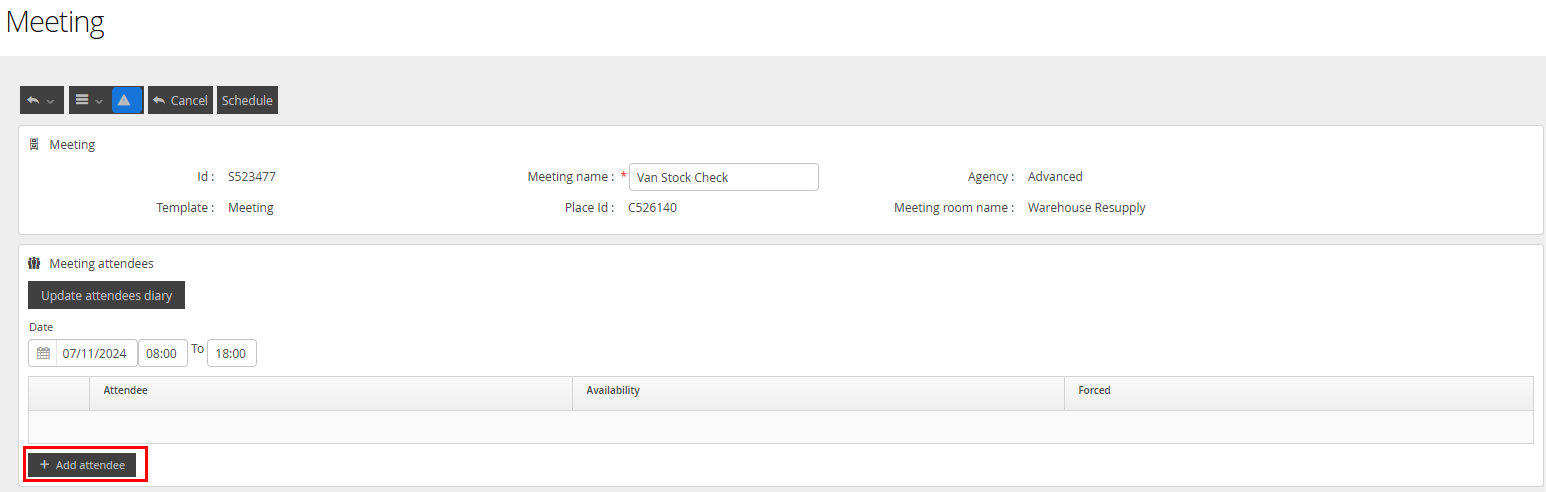Click the plus icon on Add attendee

coord(44,465)
